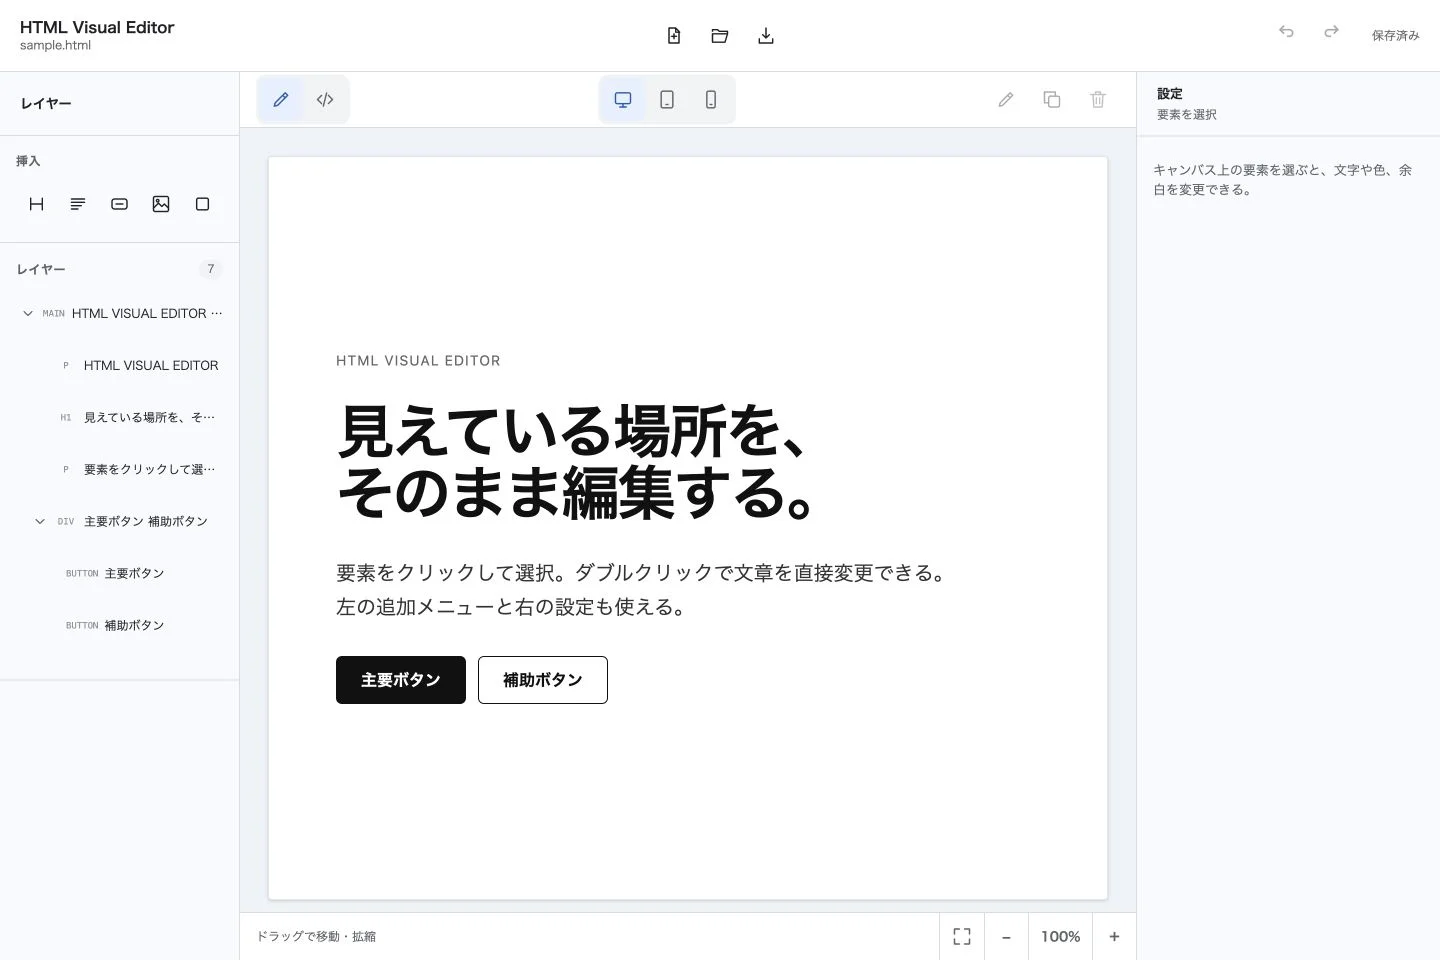Viewport: 1440px width, 960px height.
Task: Click the 主要ボタン button on the canvas
Action: [401, 680]
